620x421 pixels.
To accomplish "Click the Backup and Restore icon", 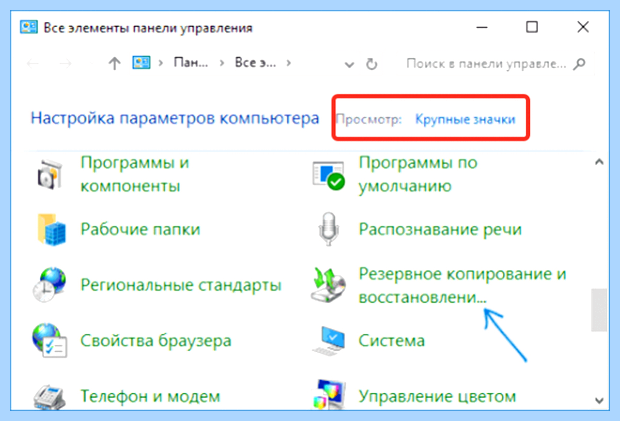I will (328, 285).
